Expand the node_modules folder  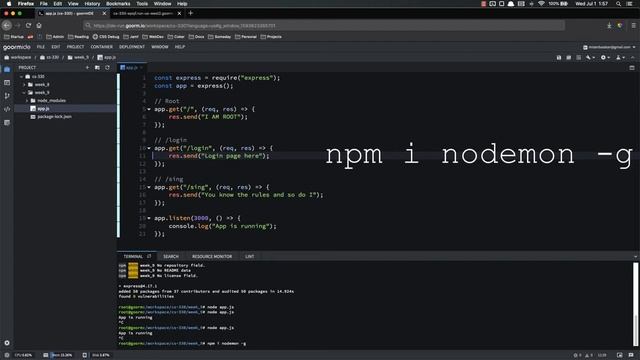(x=27, y=100)
